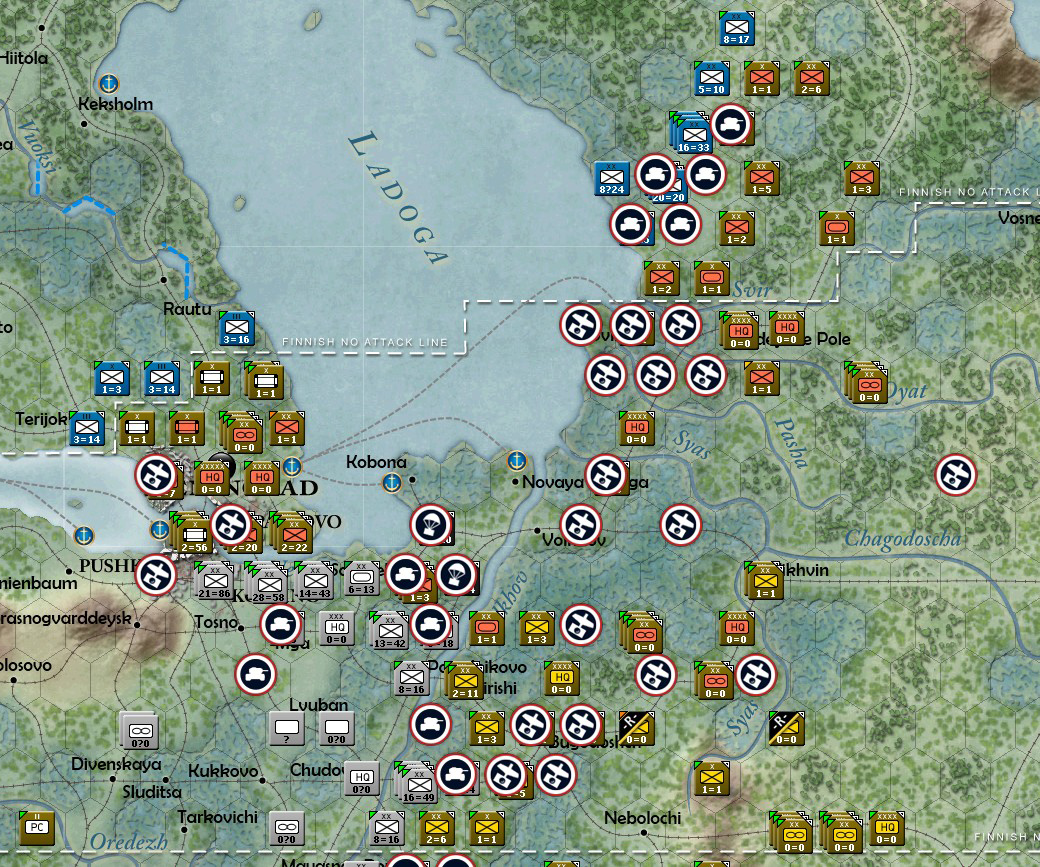The image size is (1040, 867).
Task: Click the anchor port icon above Novaya Ladoga
Action: tap(517, 460)
